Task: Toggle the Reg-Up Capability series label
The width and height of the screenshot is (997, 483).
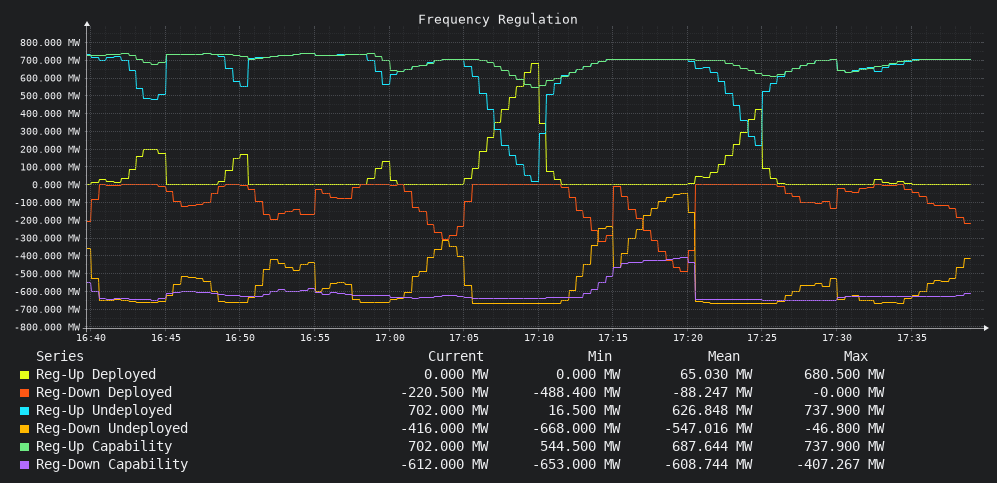Action: point(104,446)
